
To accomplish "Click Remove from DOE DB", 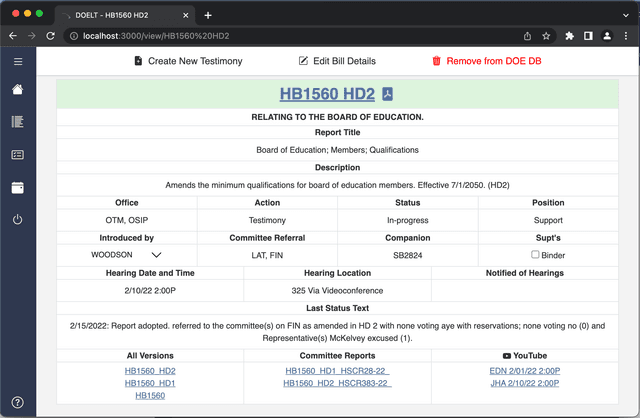I will [487, 61].
